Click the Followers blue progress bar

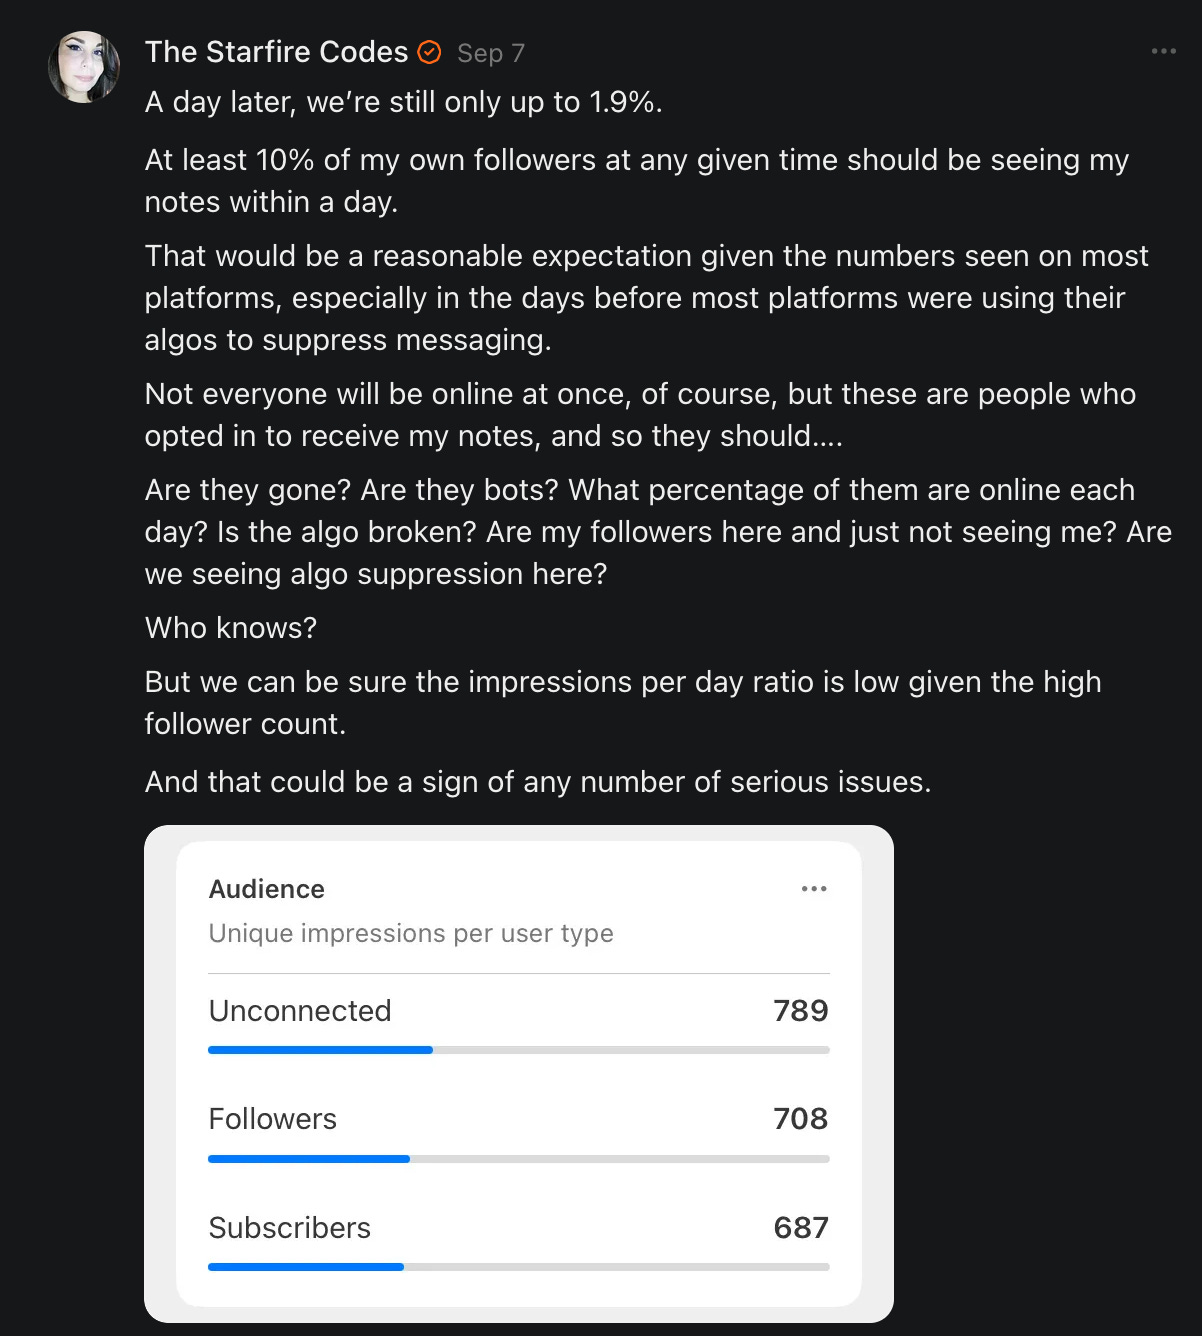309,1159
